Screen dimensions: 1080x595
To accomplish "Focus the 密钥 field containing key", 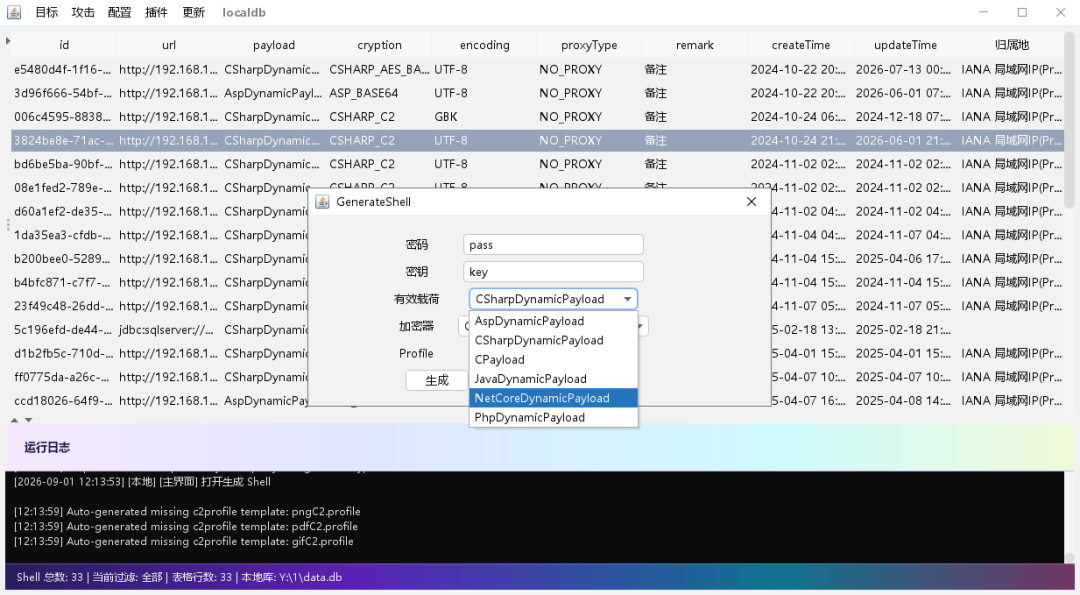I will pos(553,271).
